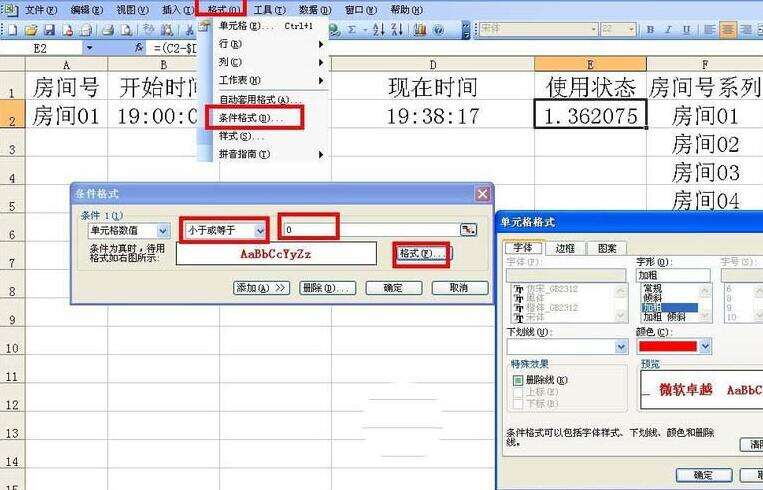This screenshot has height=490, width=763.
Task: Expand the 行 row submenu
Action: [x=272, y=44]
